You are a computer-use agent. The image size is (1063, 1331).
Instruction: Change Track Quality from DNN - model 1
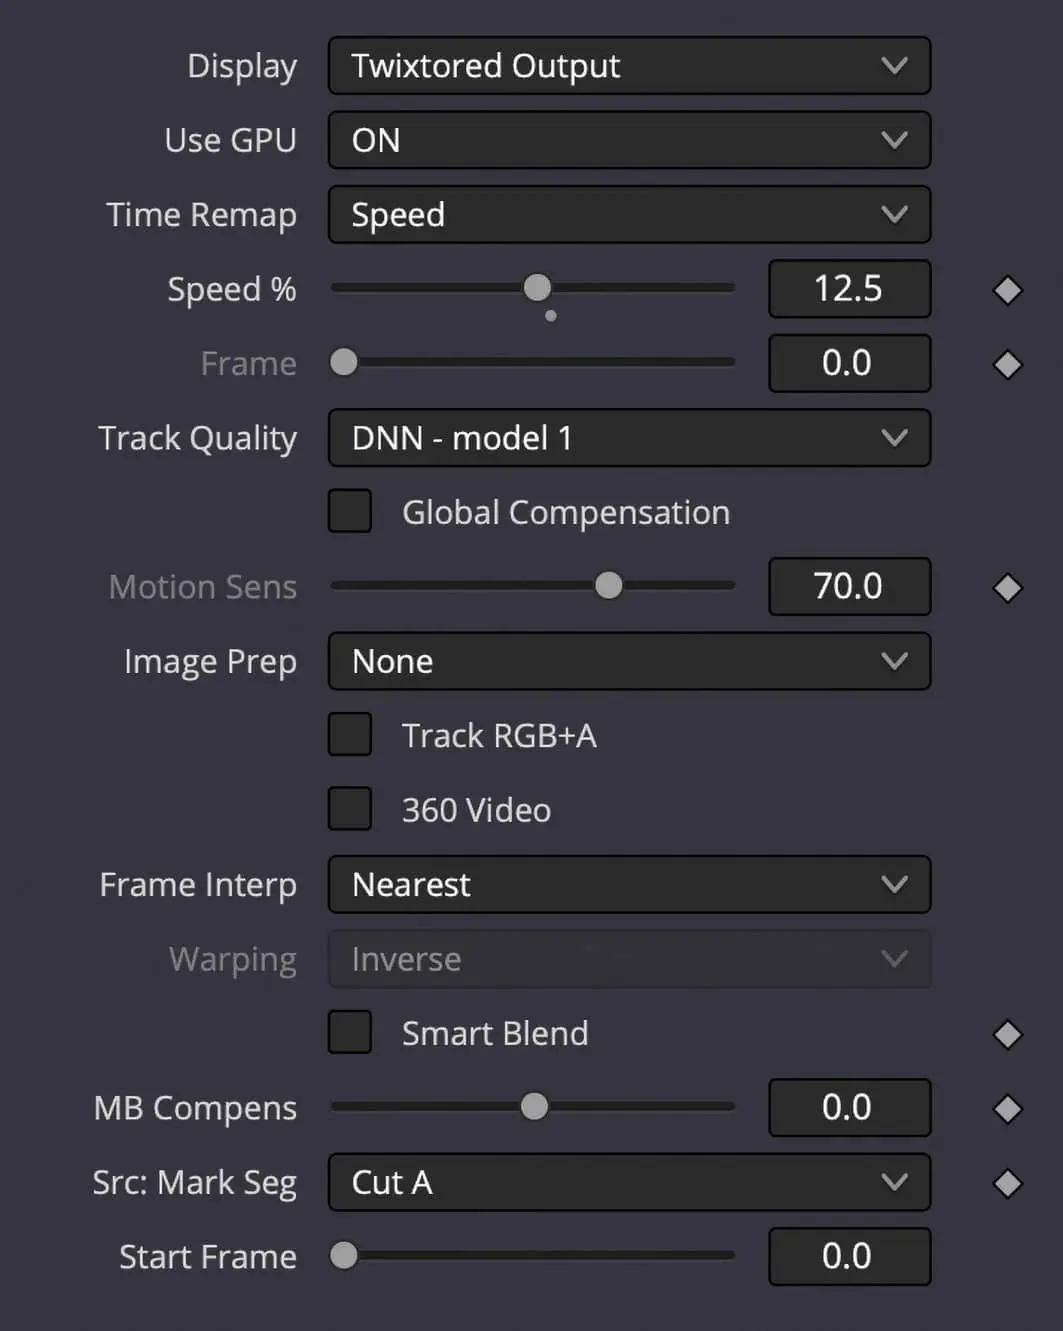coord(629,438)
